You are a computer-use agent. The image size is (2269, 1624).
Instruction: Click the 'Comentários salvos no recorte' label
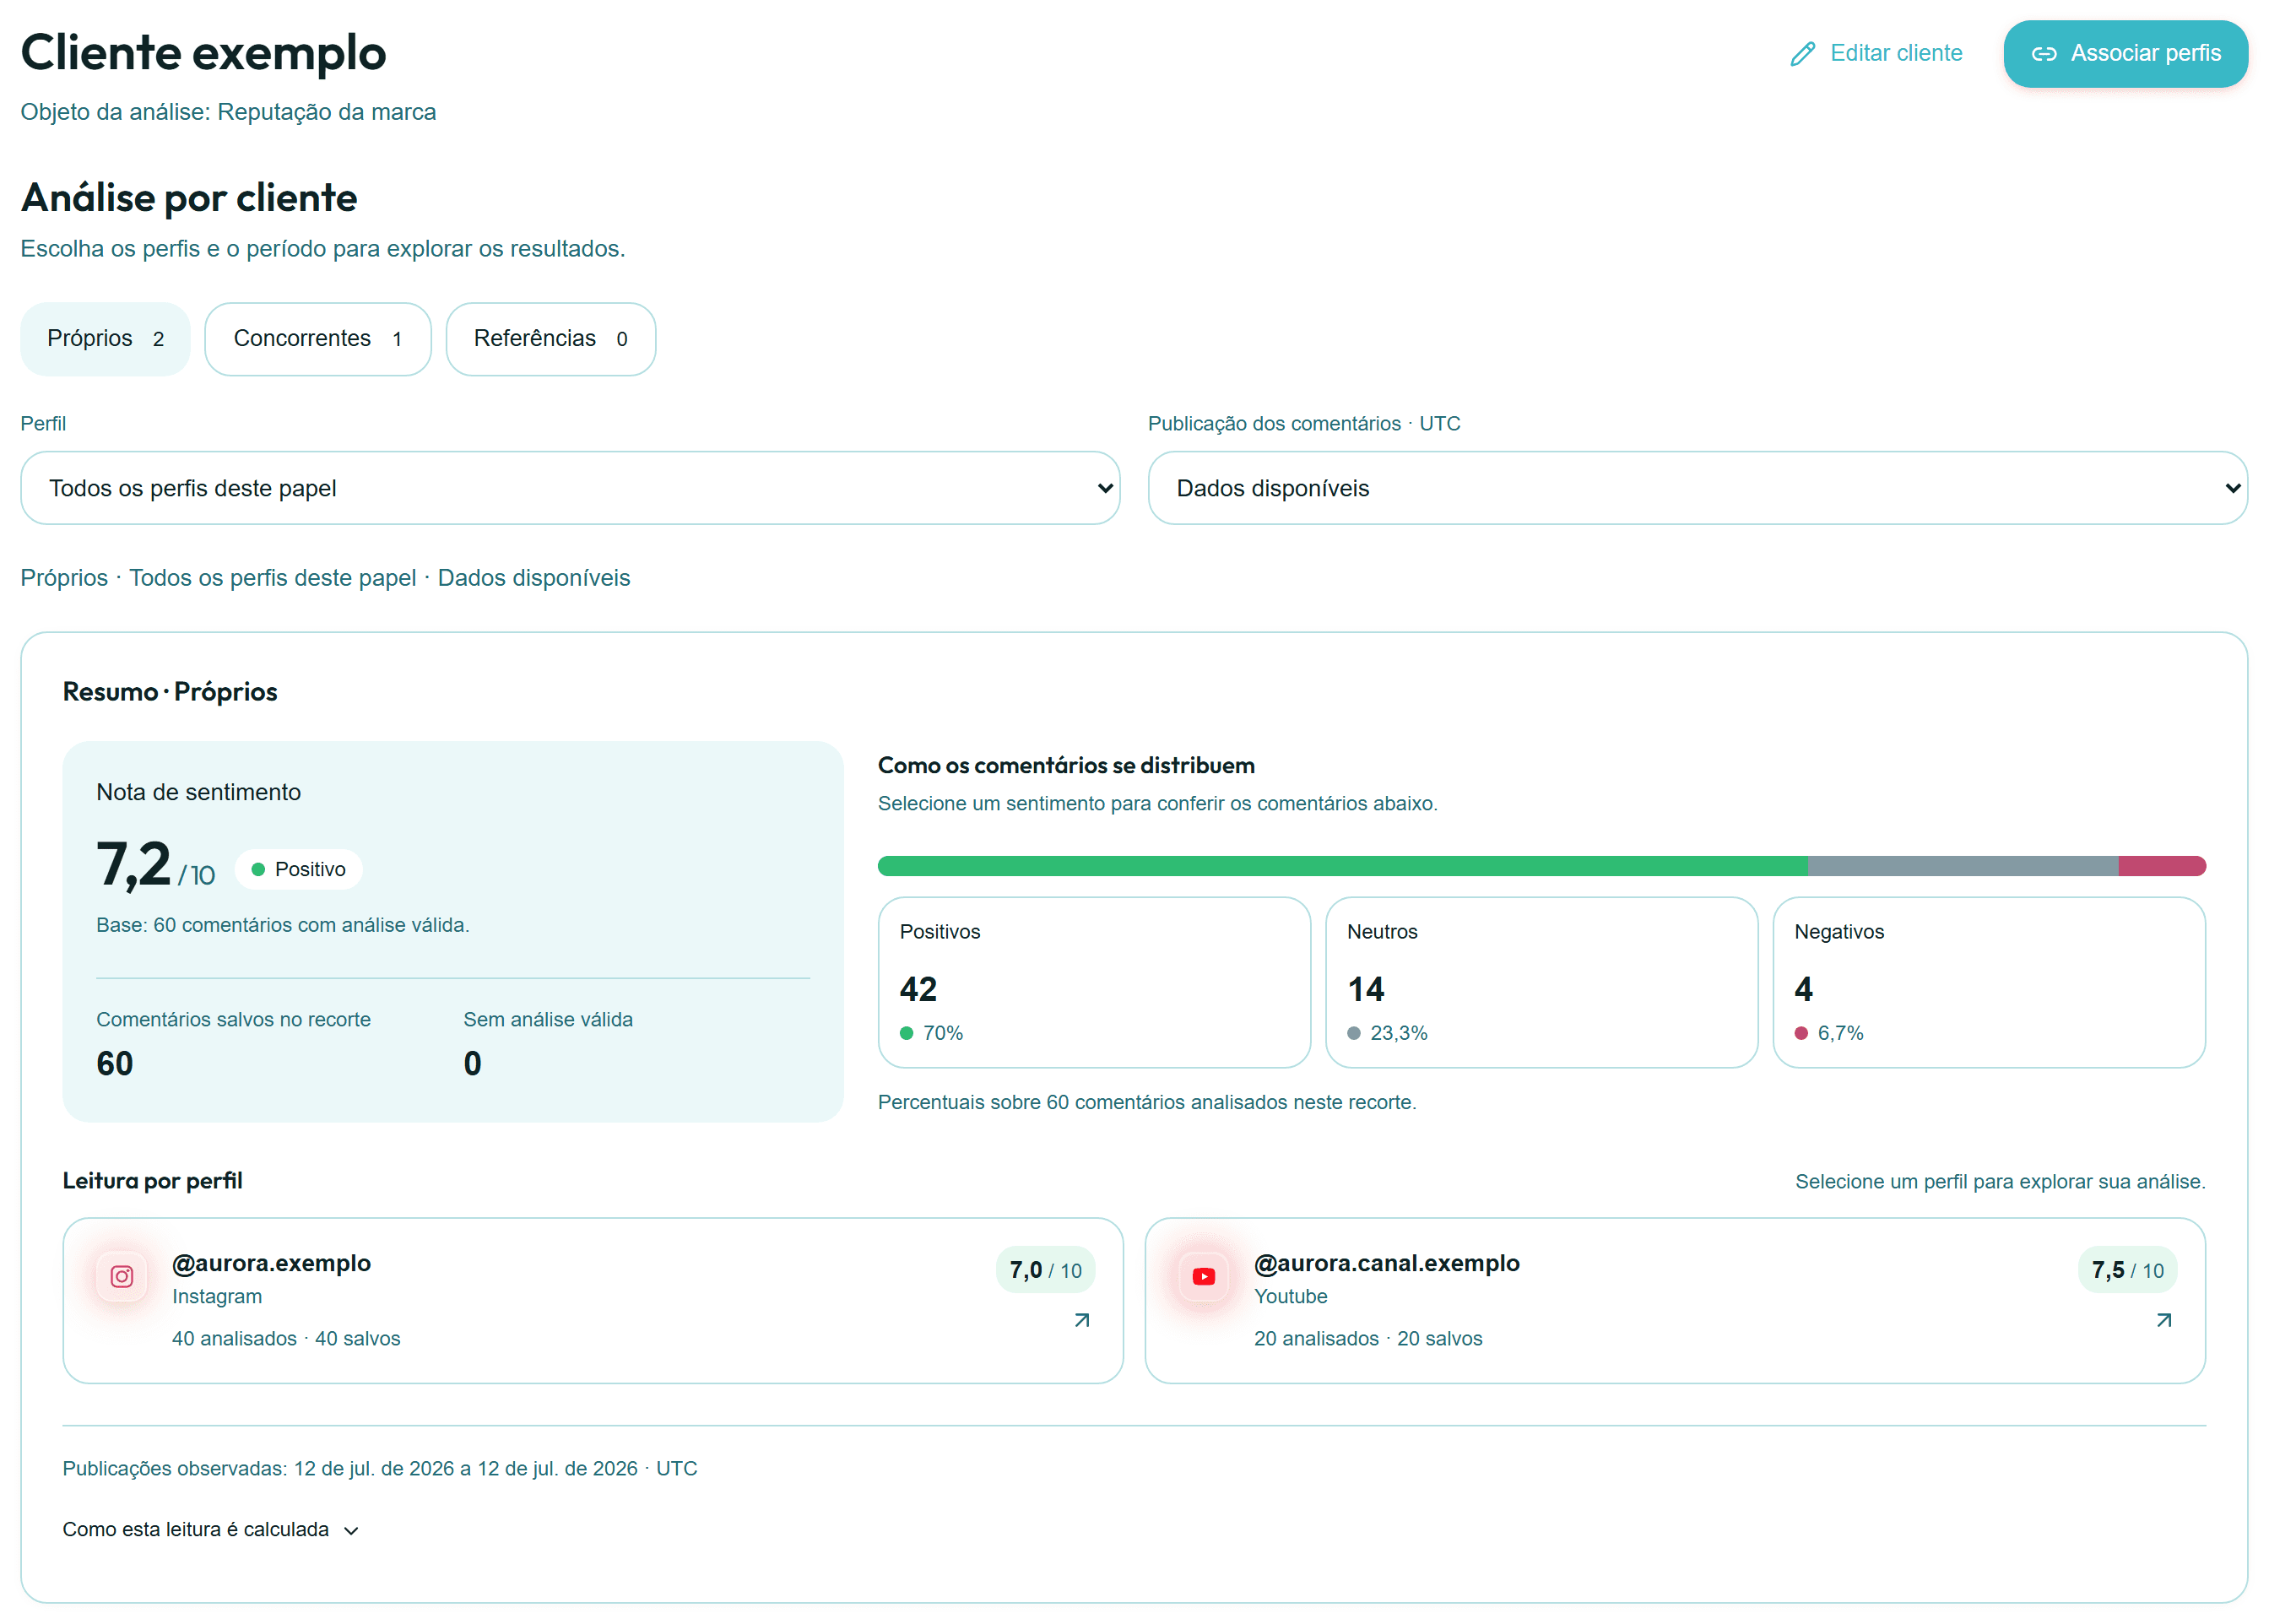(233, 1020)
